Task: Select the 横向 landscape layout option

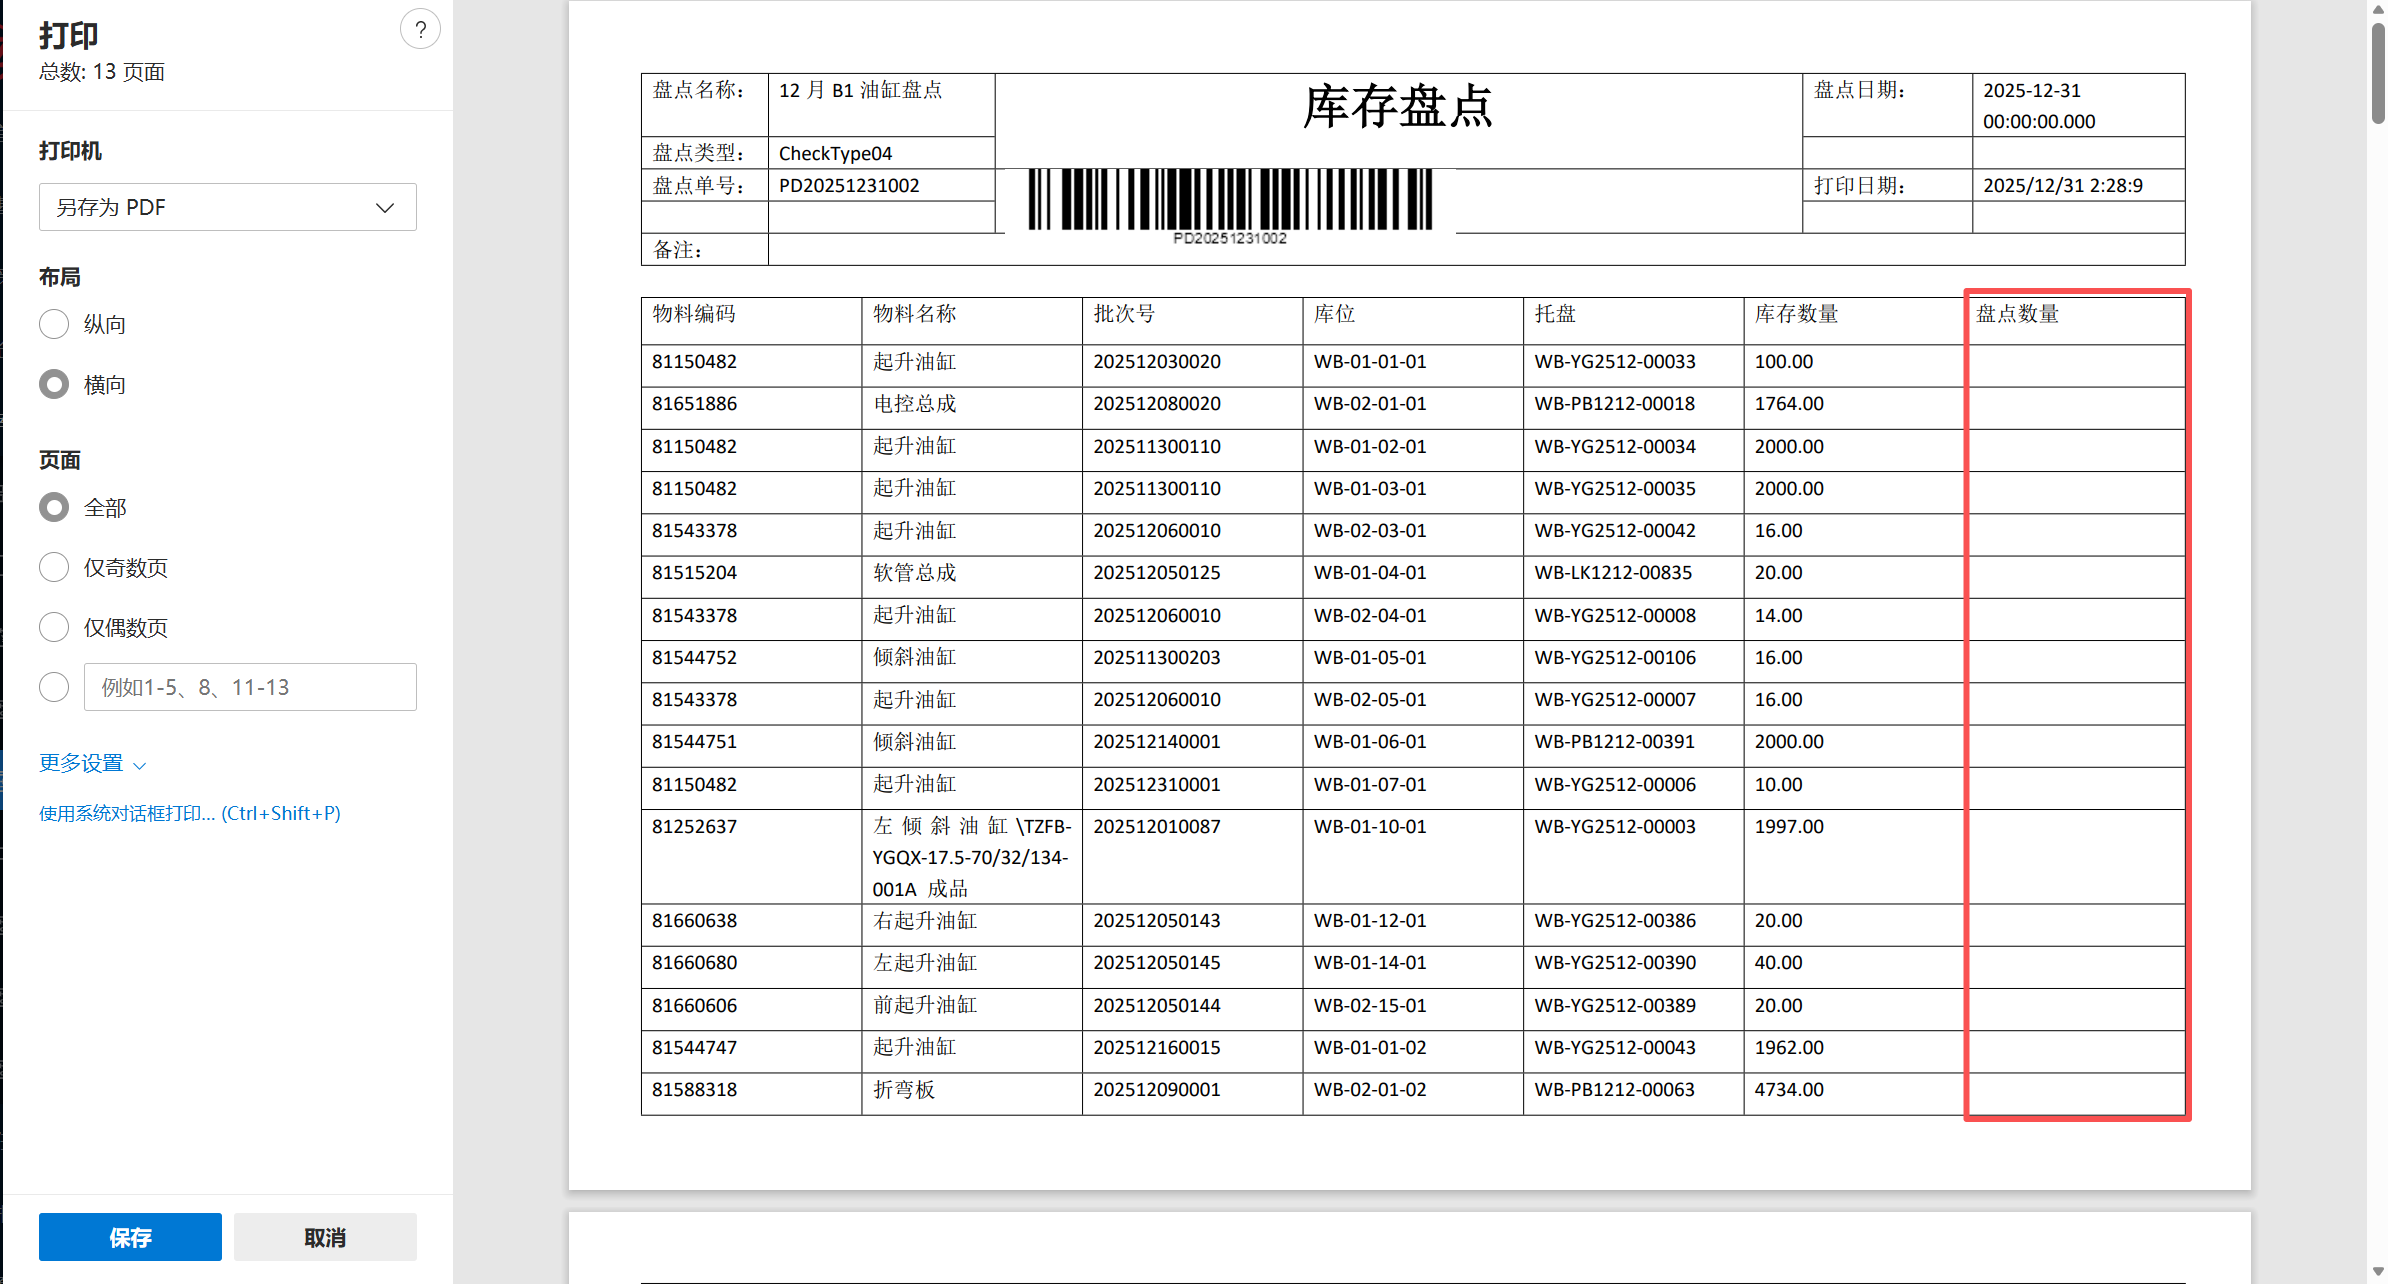Action: (x=54, y=384)
